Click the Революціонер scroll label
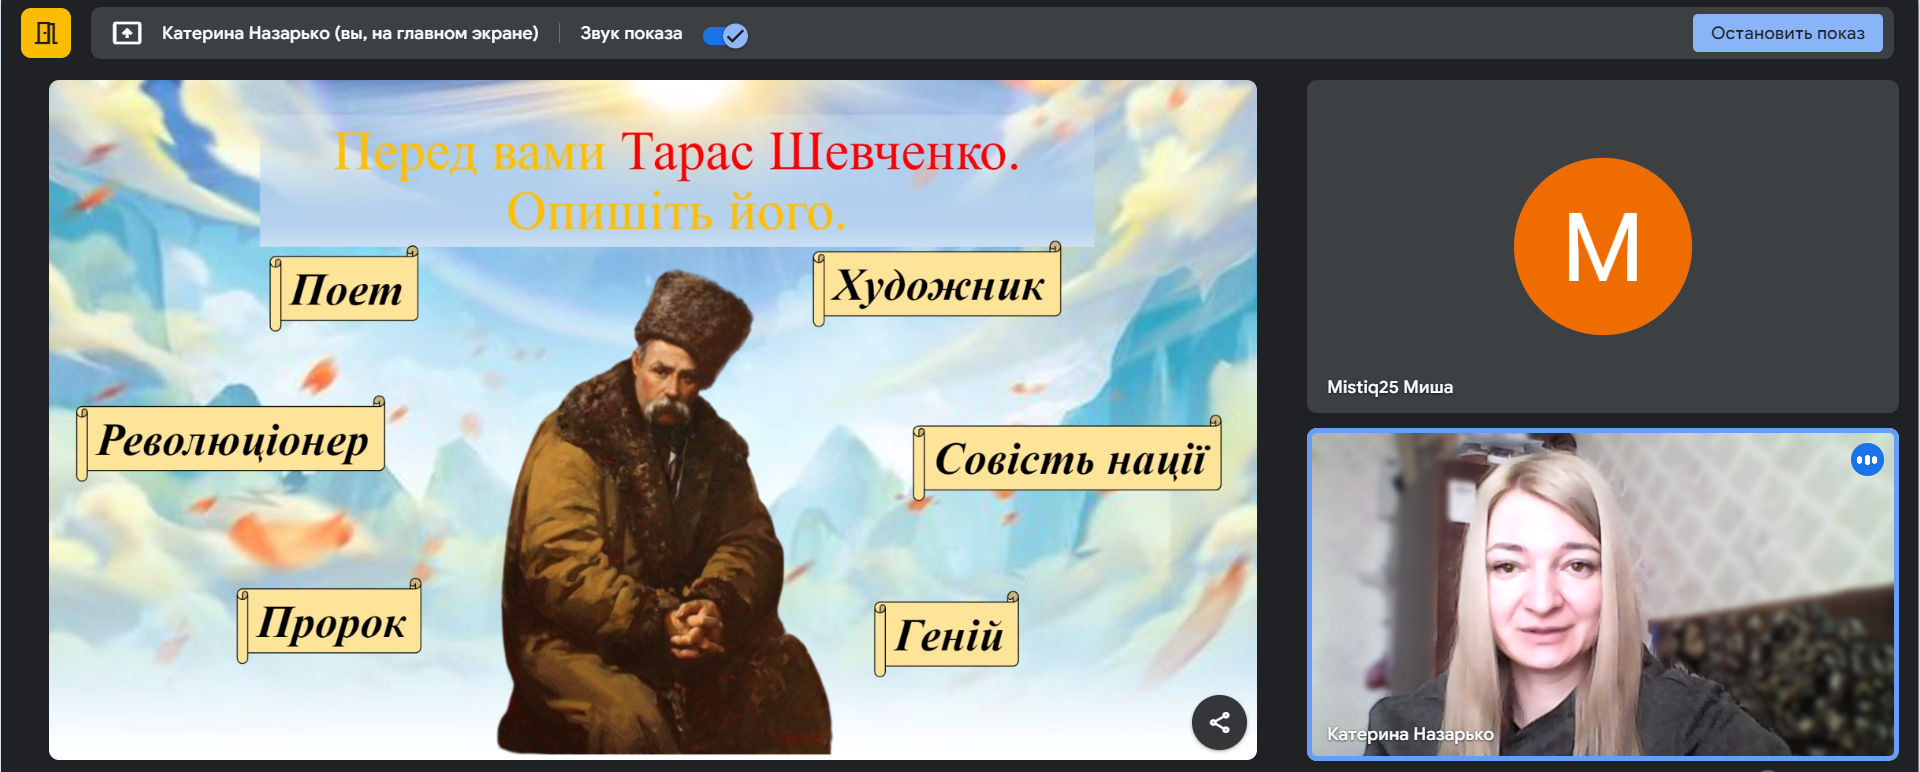 pos(232,440)
